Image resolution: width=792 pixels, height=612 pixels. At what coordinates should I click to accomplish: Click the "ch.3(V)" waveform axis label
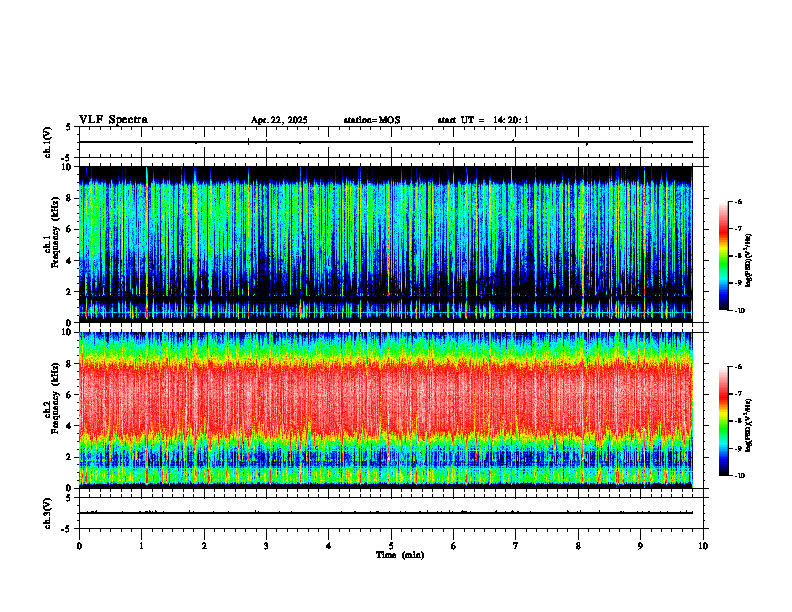pyautogui.click(x=48, y=513)
